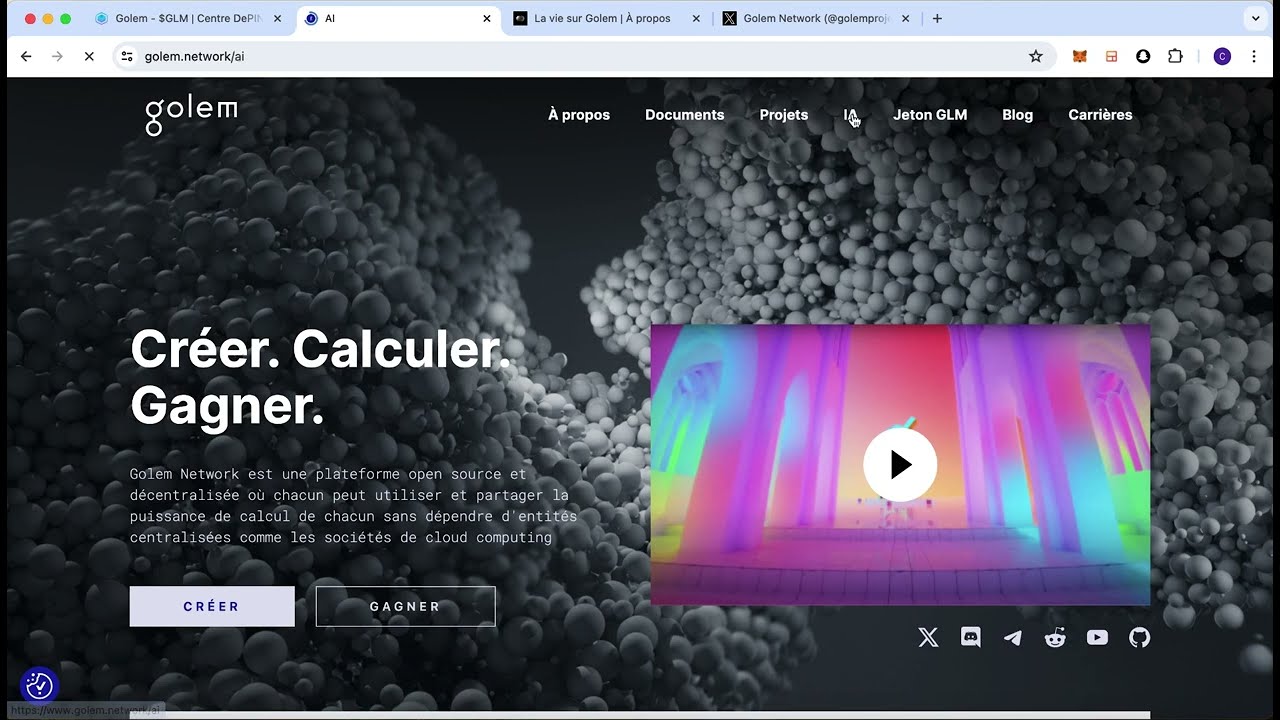
Task: Open the Chrome profile avatar
Action: pos(1222,57)
